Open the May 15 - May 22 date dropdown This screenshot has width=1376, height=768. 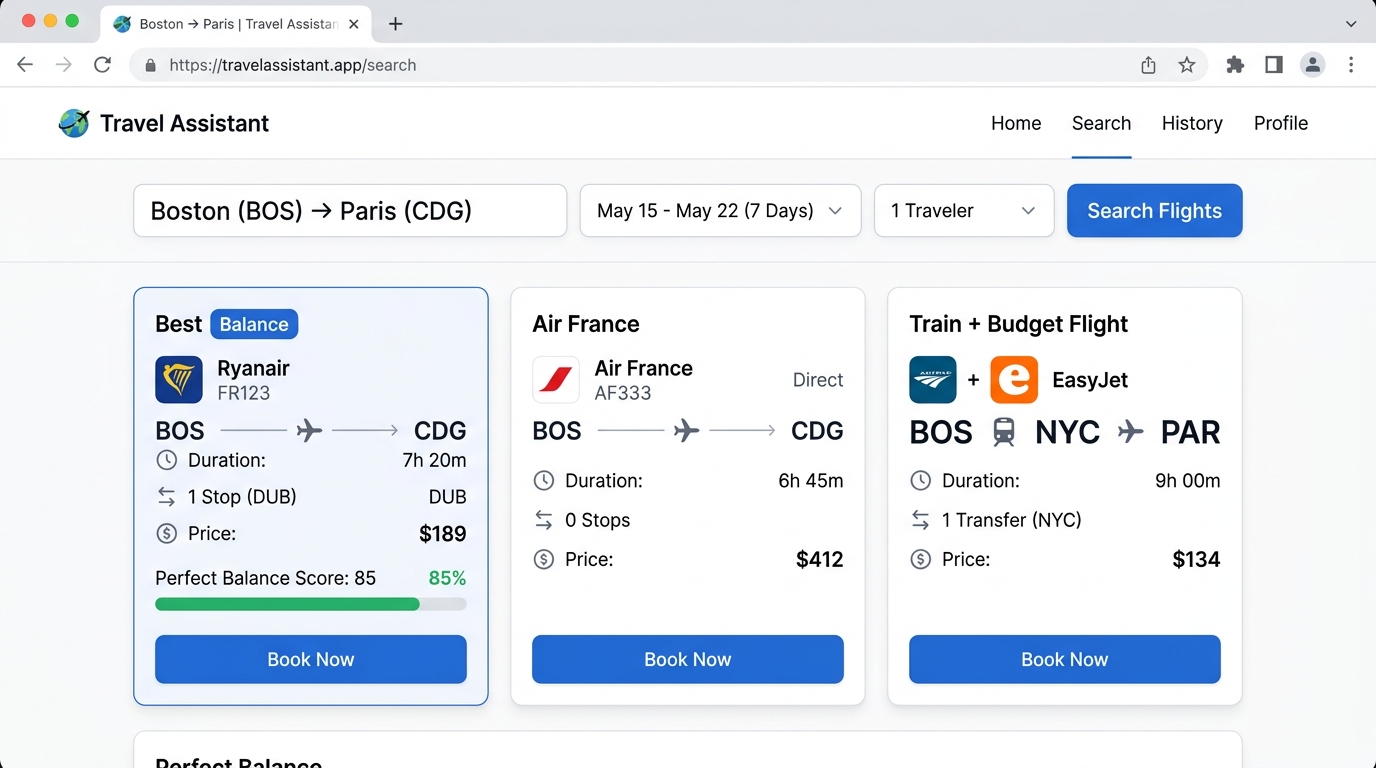(x=720, y=211)
